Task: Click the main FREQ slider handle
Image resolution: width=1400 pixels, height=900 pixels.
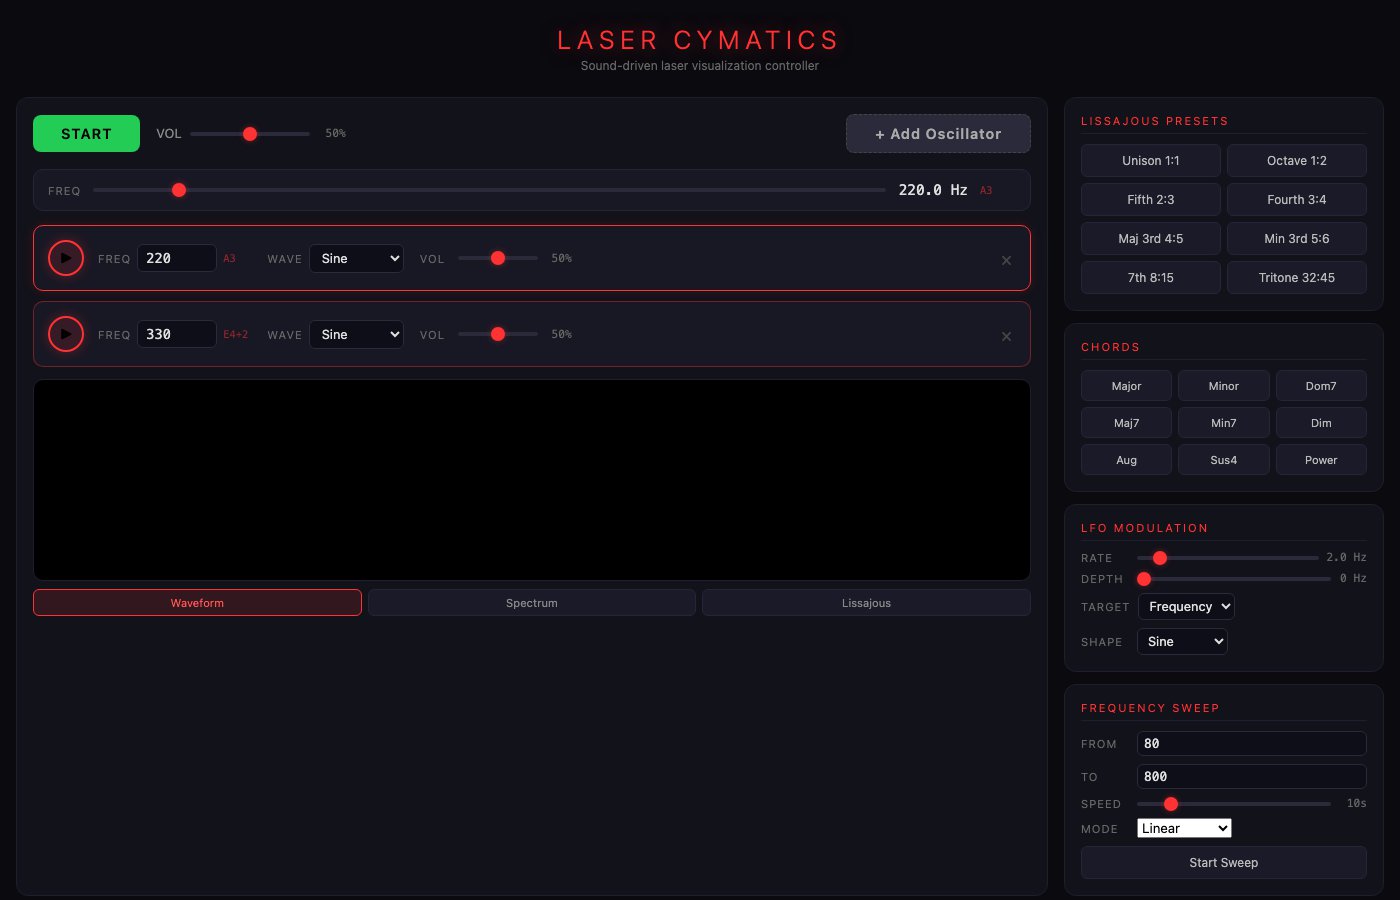Action: (179, 190)
